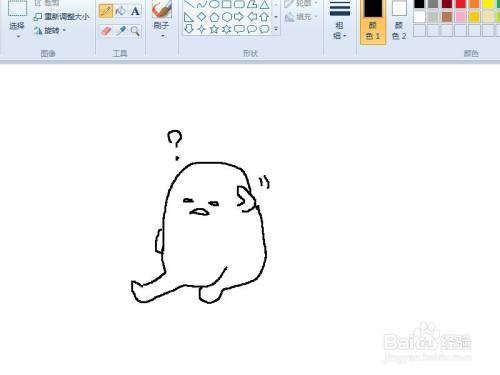Pick the red color swatch
The image size is (500, 375).
click(x=461, y=4)
